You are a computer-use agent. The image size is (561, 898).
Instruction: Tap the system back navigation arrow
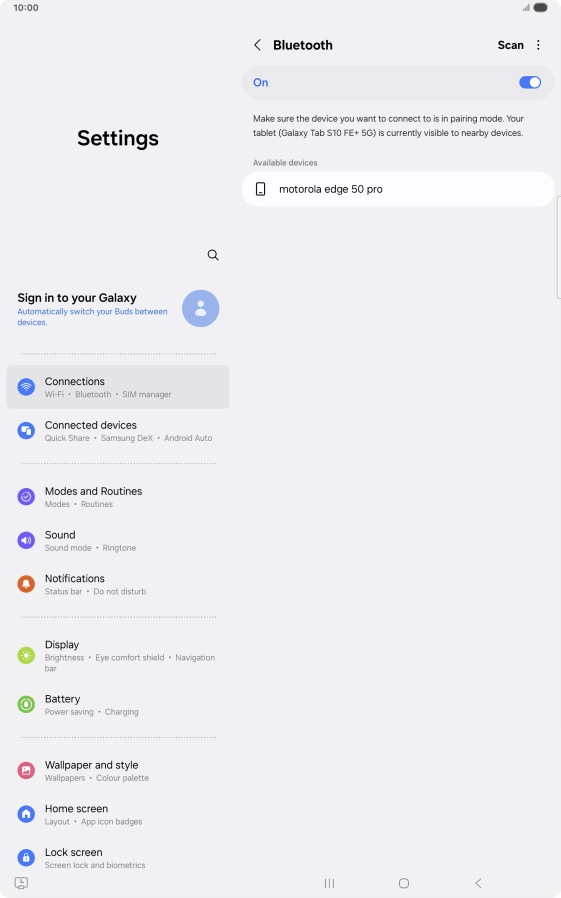pyautogui.click(x=479, y=883)
